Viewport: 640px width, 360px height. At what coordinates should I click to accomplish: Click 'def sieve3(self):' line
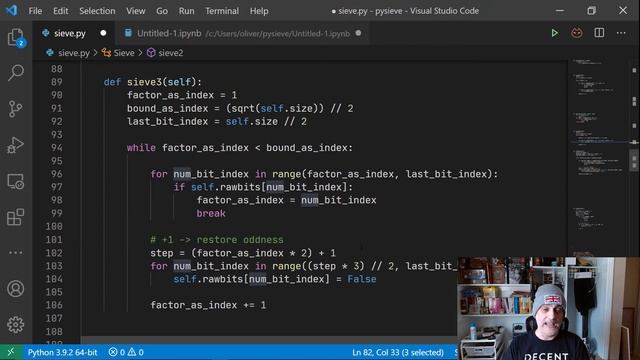153,82
